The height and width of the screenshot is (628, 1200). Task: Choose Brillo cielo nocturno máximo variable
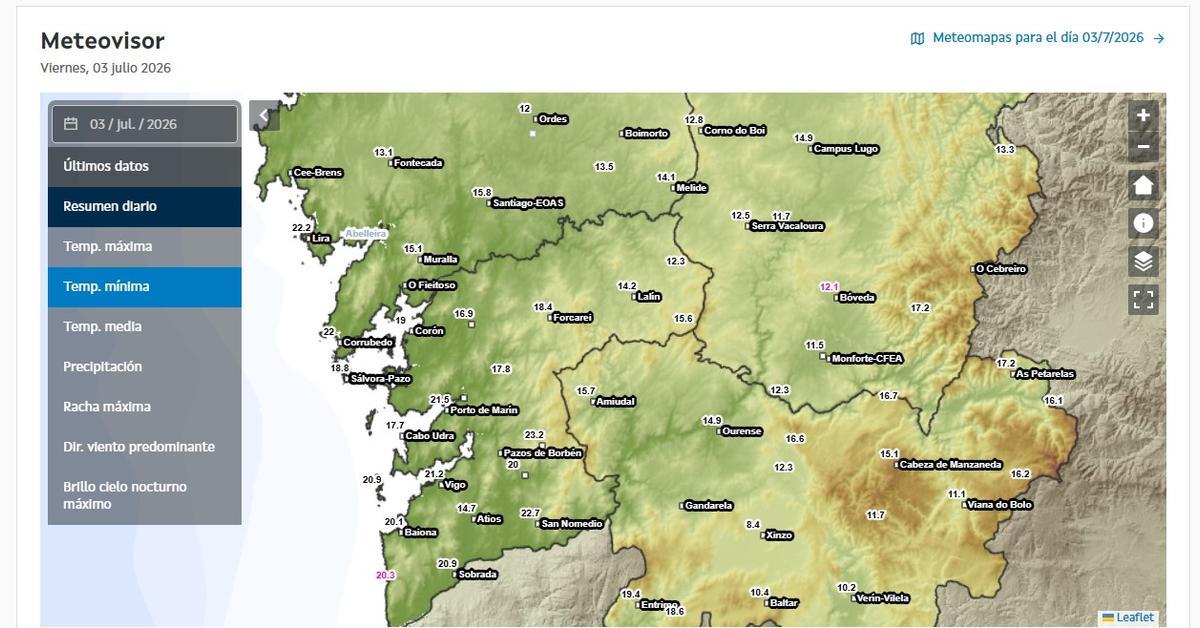pyautogui.click(x=145, y=496)
